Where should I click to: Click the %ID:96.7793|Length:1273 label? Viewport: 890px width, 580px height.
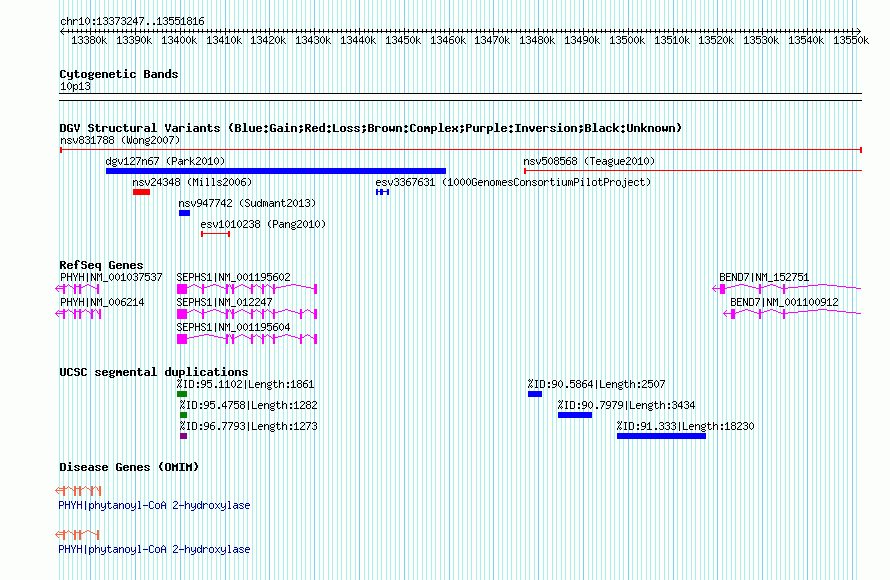(249, 426)
